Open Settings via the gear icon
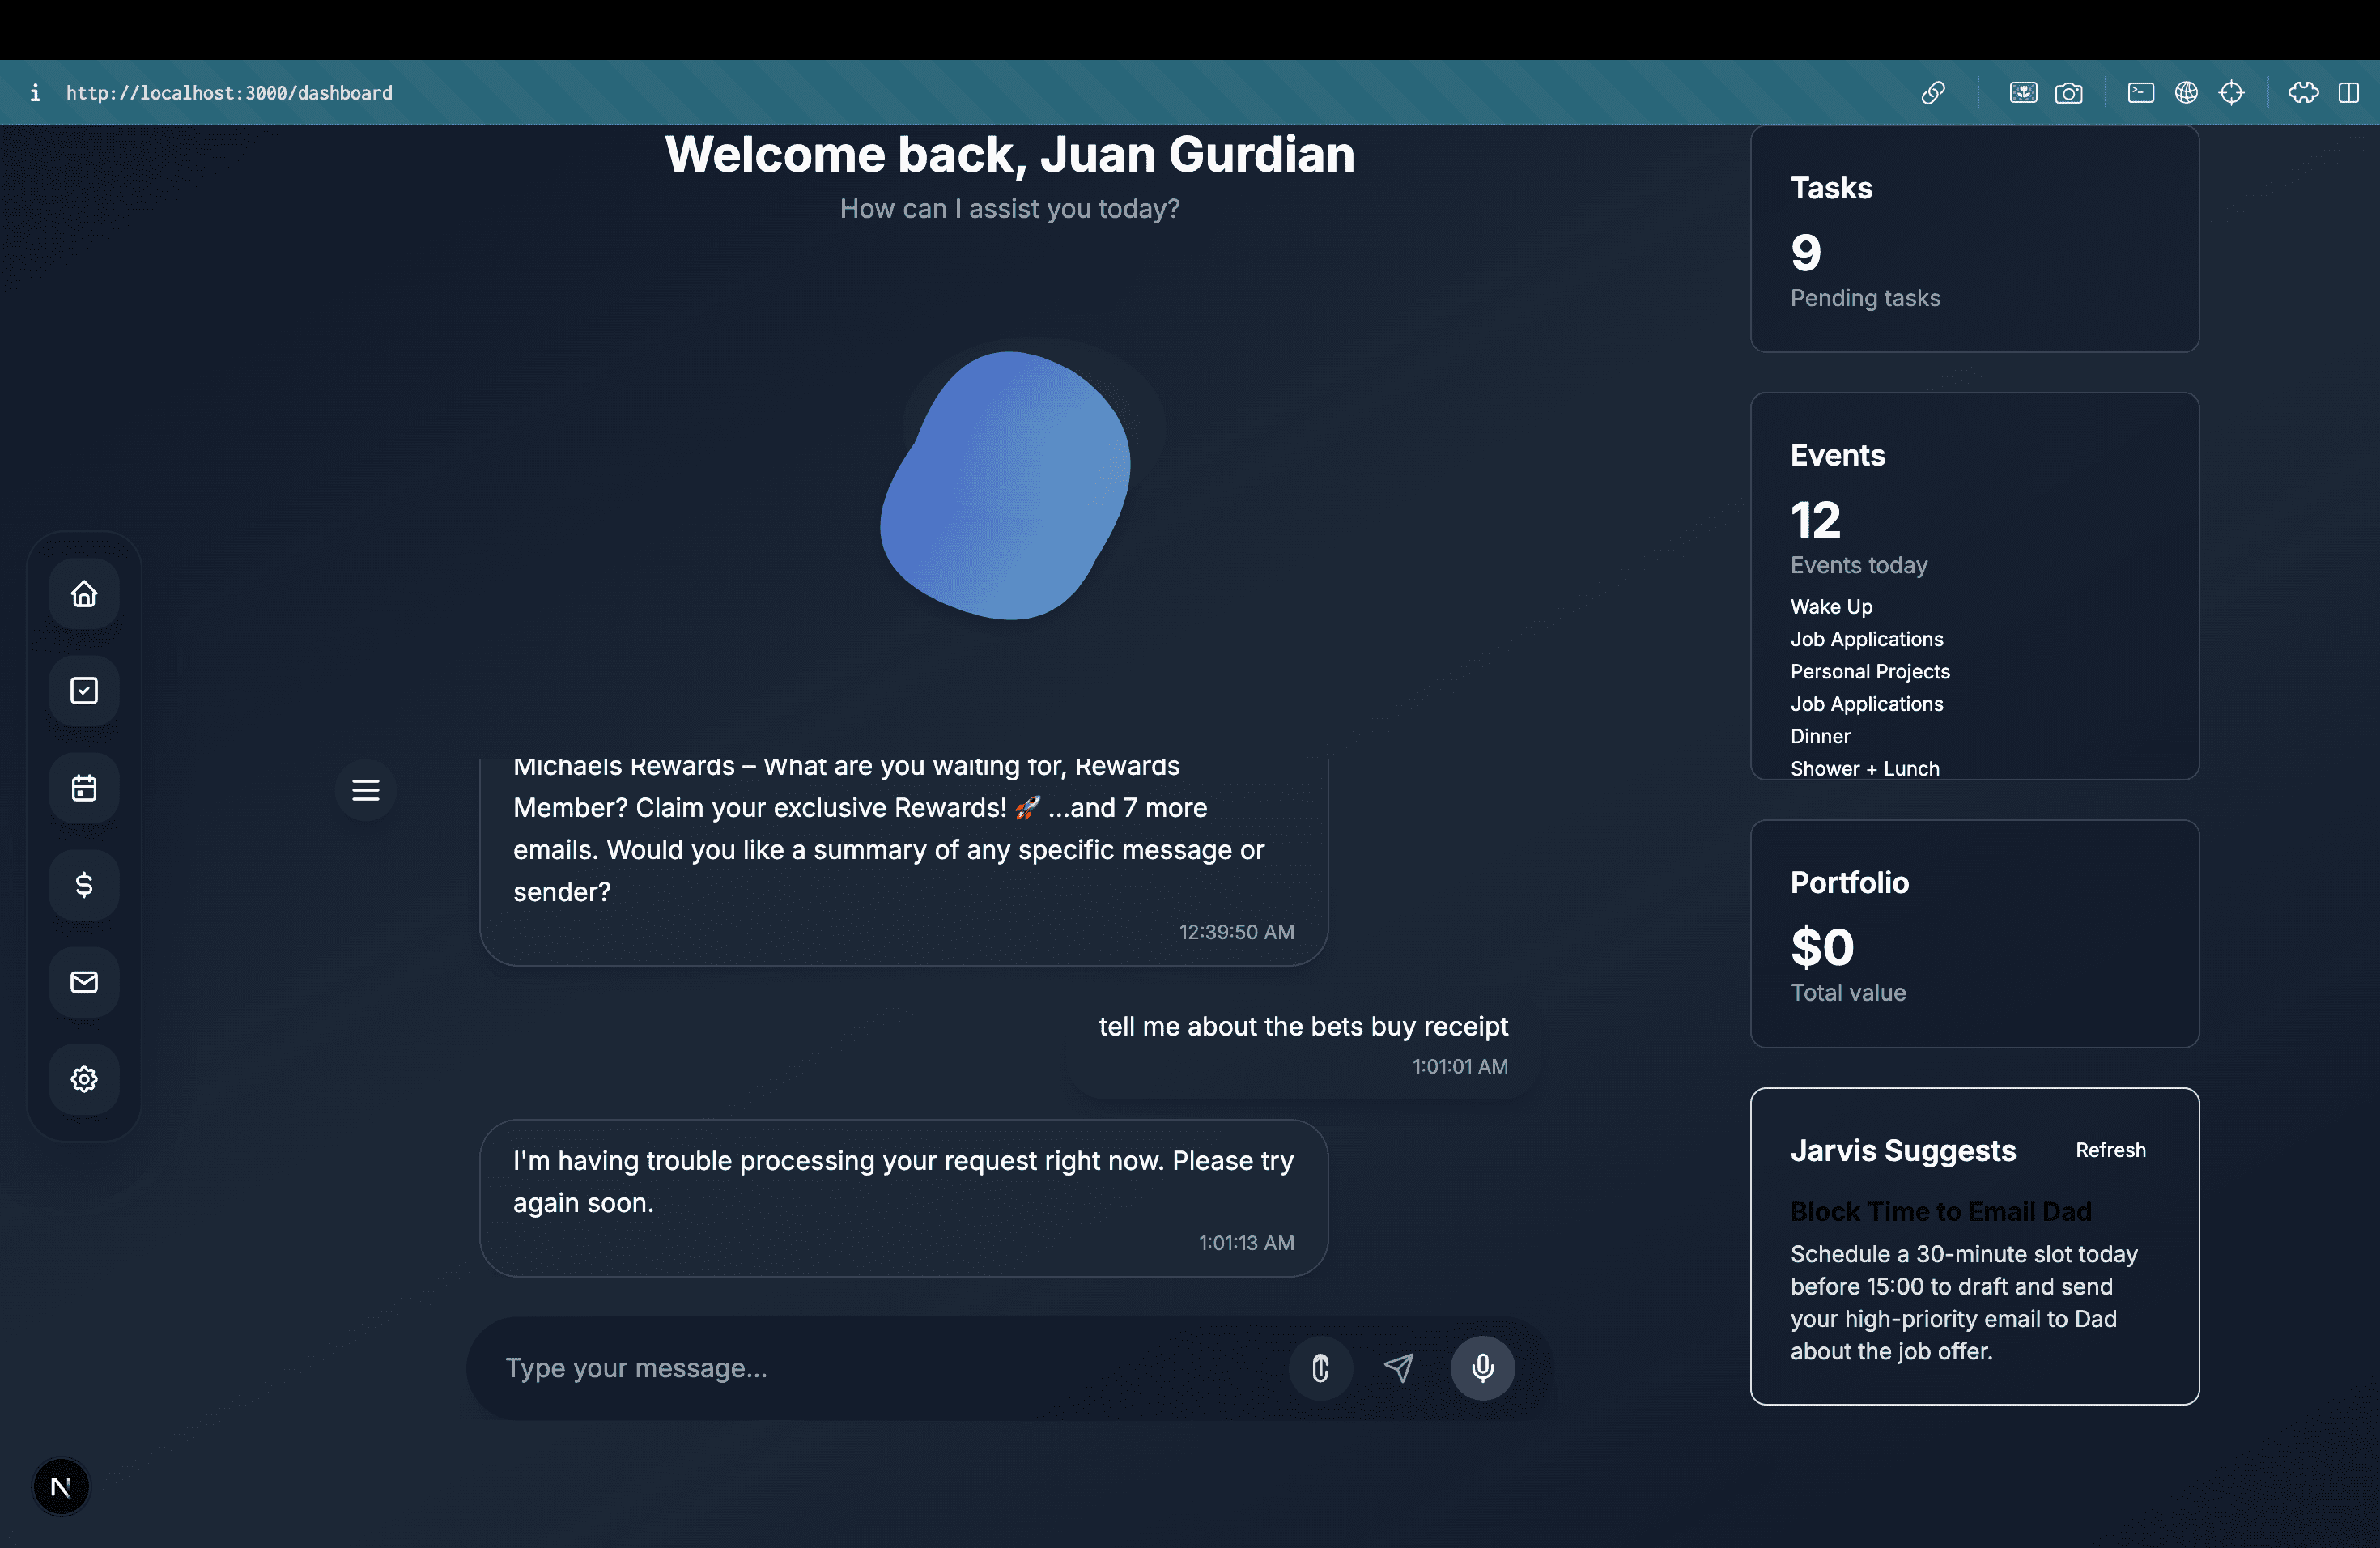The image size is (2380, 1548). pyautogui.click(x=84, y=1078)
